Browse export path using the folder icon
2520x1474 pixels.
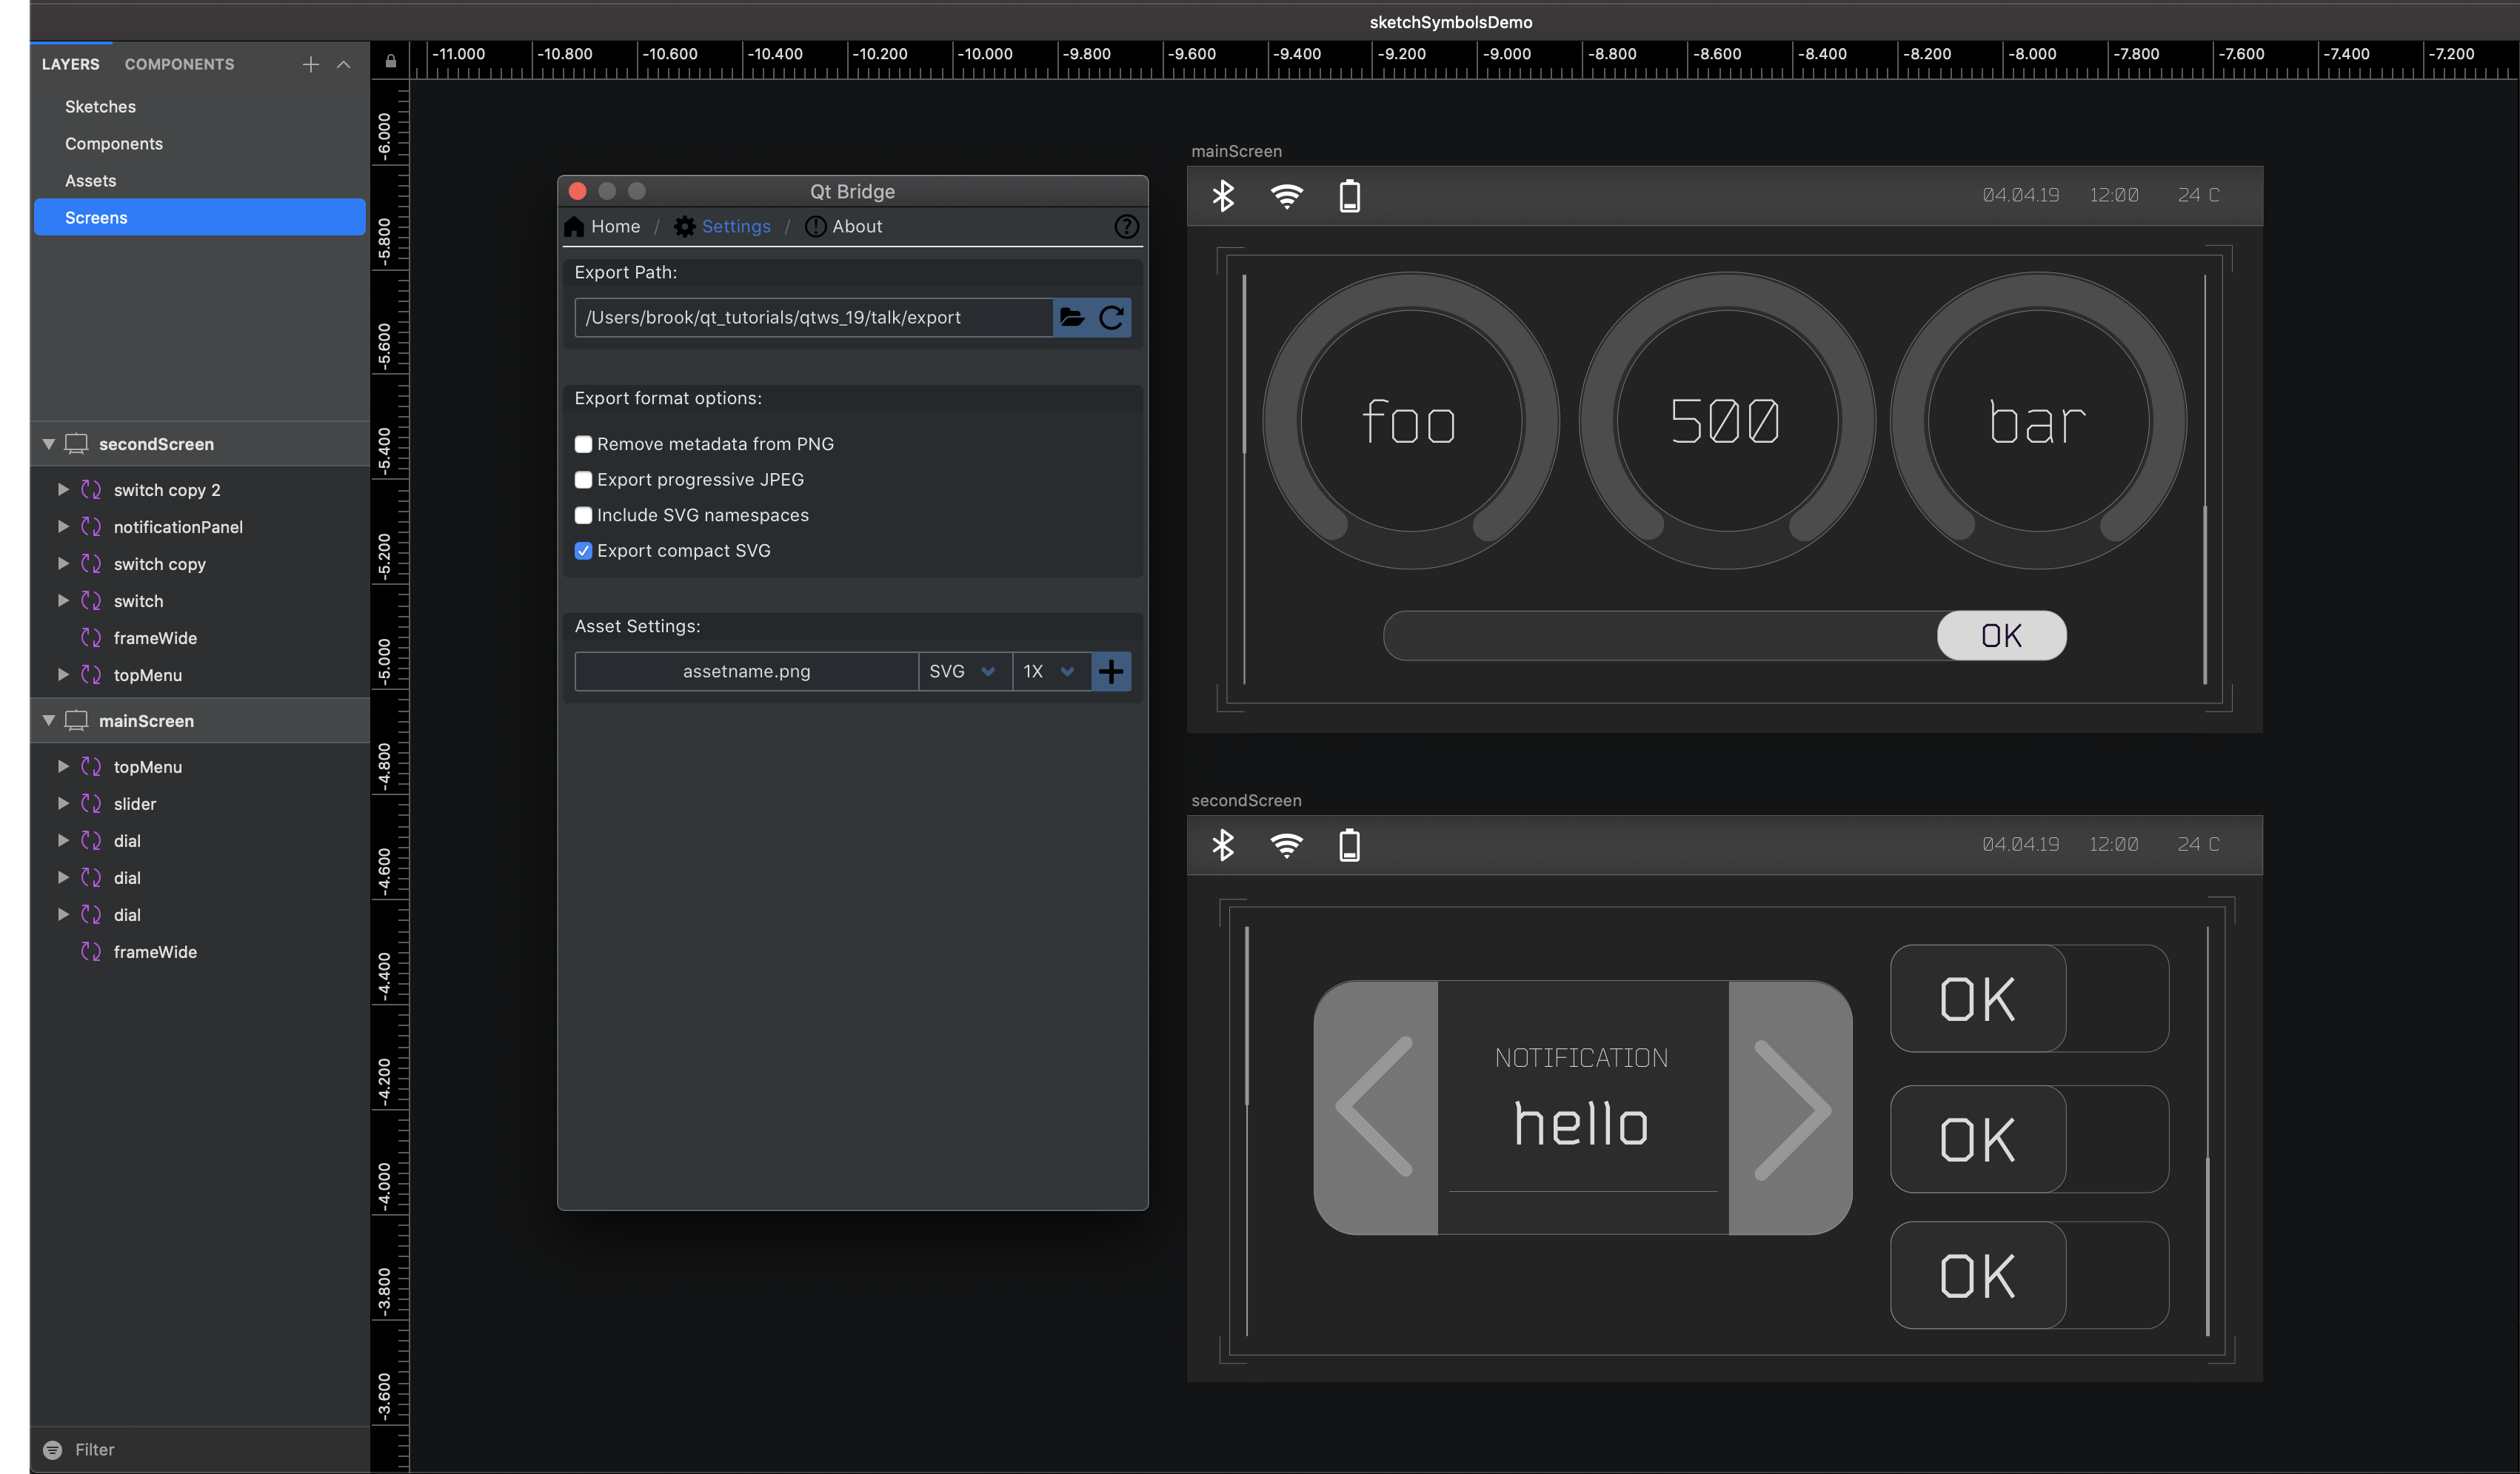[x=1072, y=318]
